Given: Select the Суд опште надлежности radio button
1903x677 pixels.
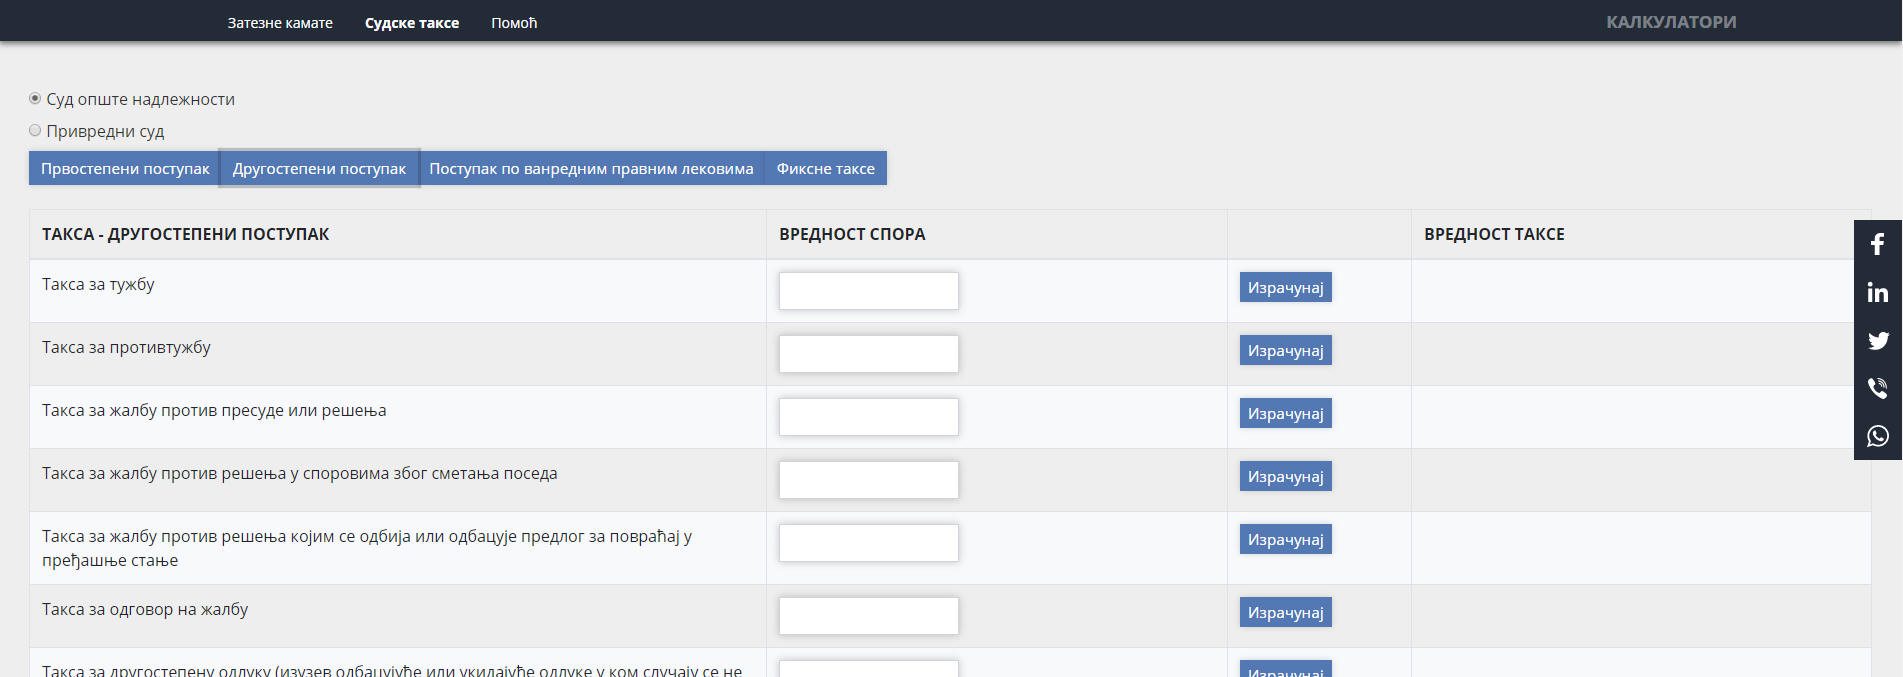Looking at the screenshot, I should click(x=35, y=99).
